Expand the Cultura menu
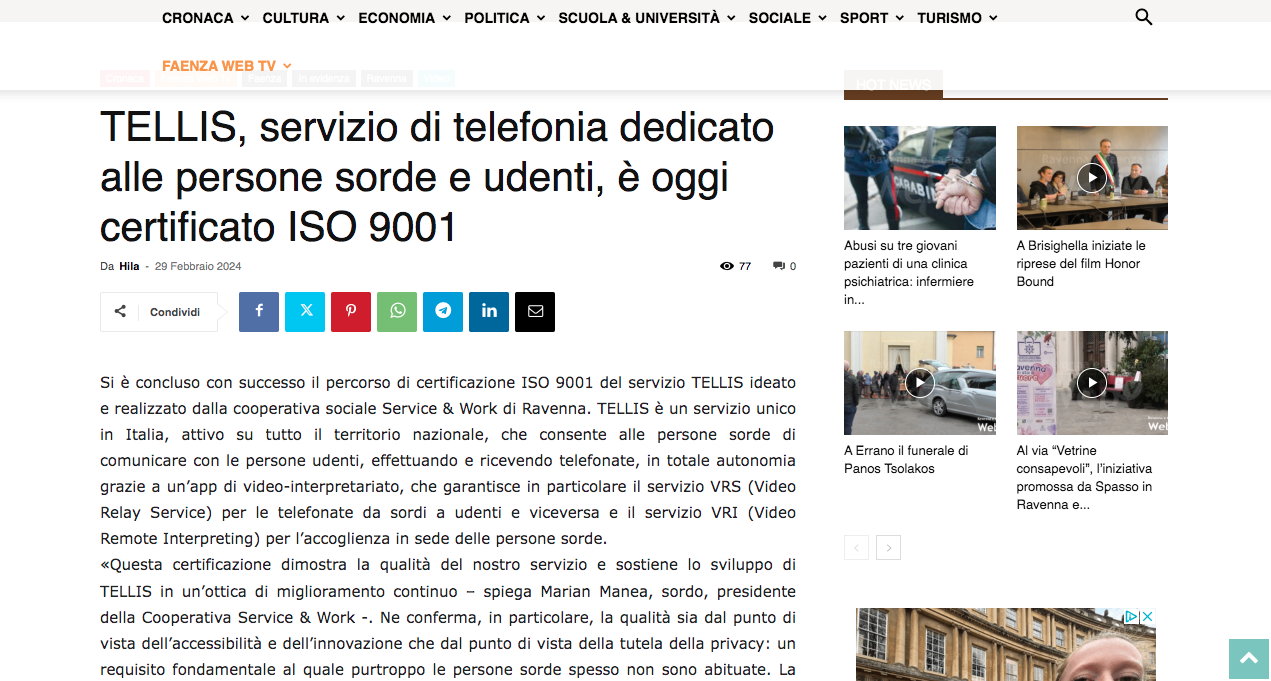1271x681 pixels. pos(304,18)
